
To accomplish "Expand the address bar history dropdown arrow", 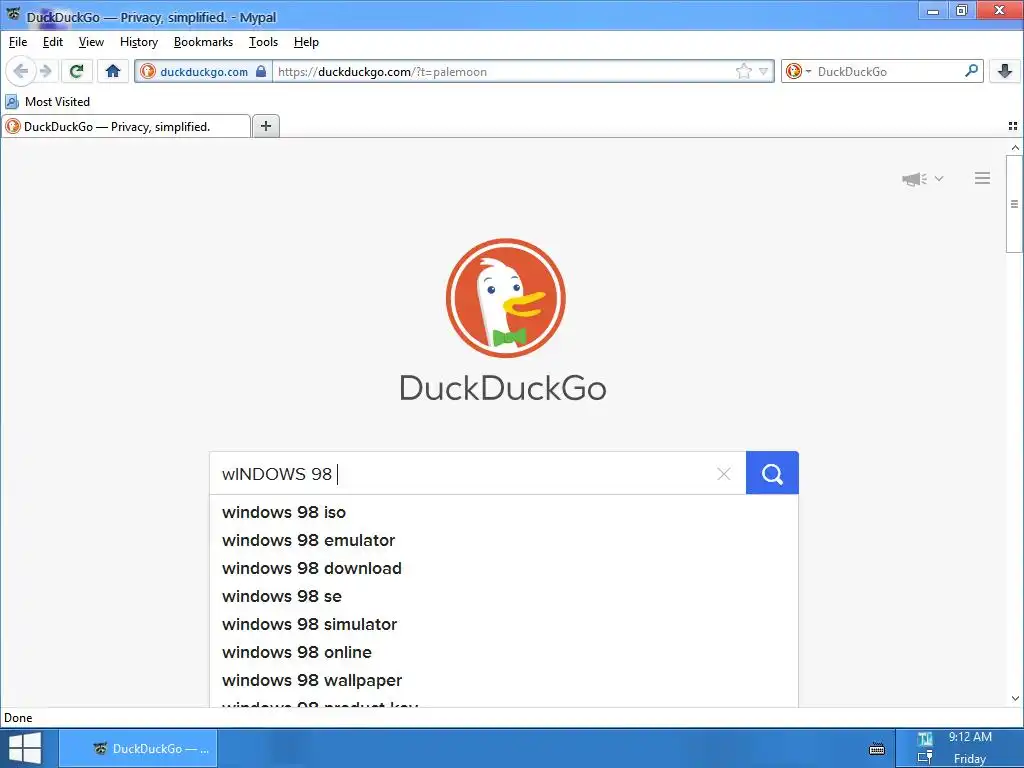I will [763, 71].
